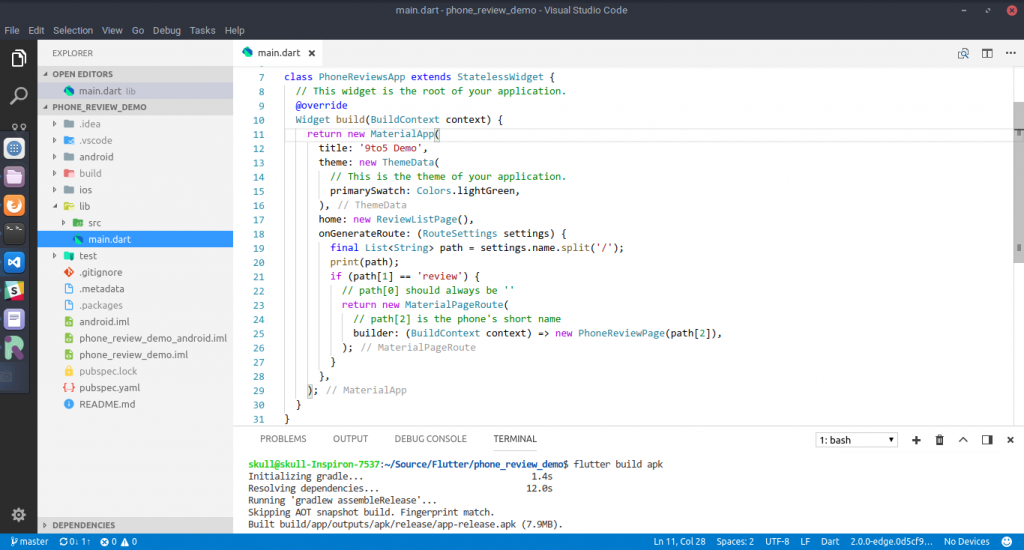Maximize the panel with the up chevron
1024x550 pixels.
[963, 440]
